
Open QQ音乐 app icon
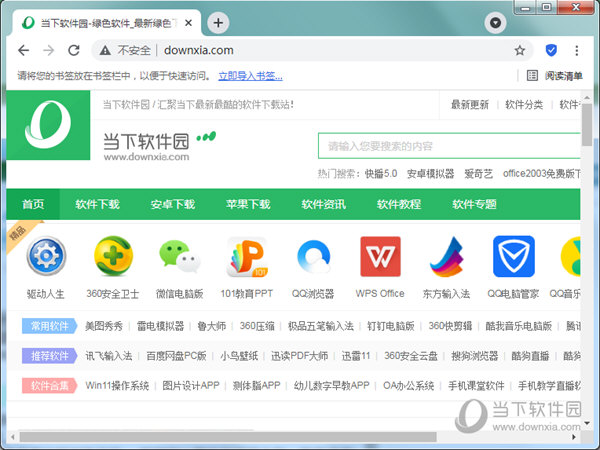pos(570,256)
